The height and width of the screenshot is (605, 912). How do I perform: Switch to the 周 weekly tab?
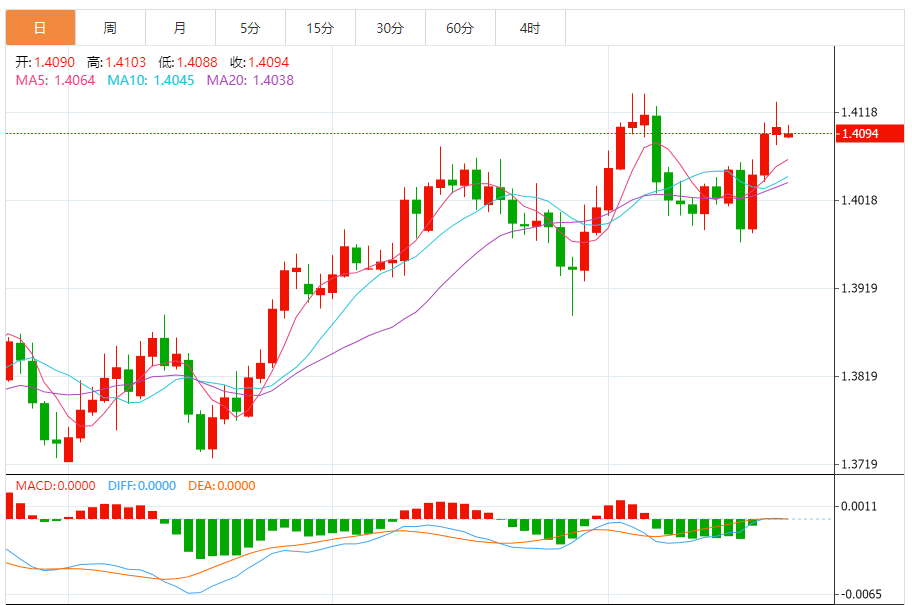(x=110, y=28)
